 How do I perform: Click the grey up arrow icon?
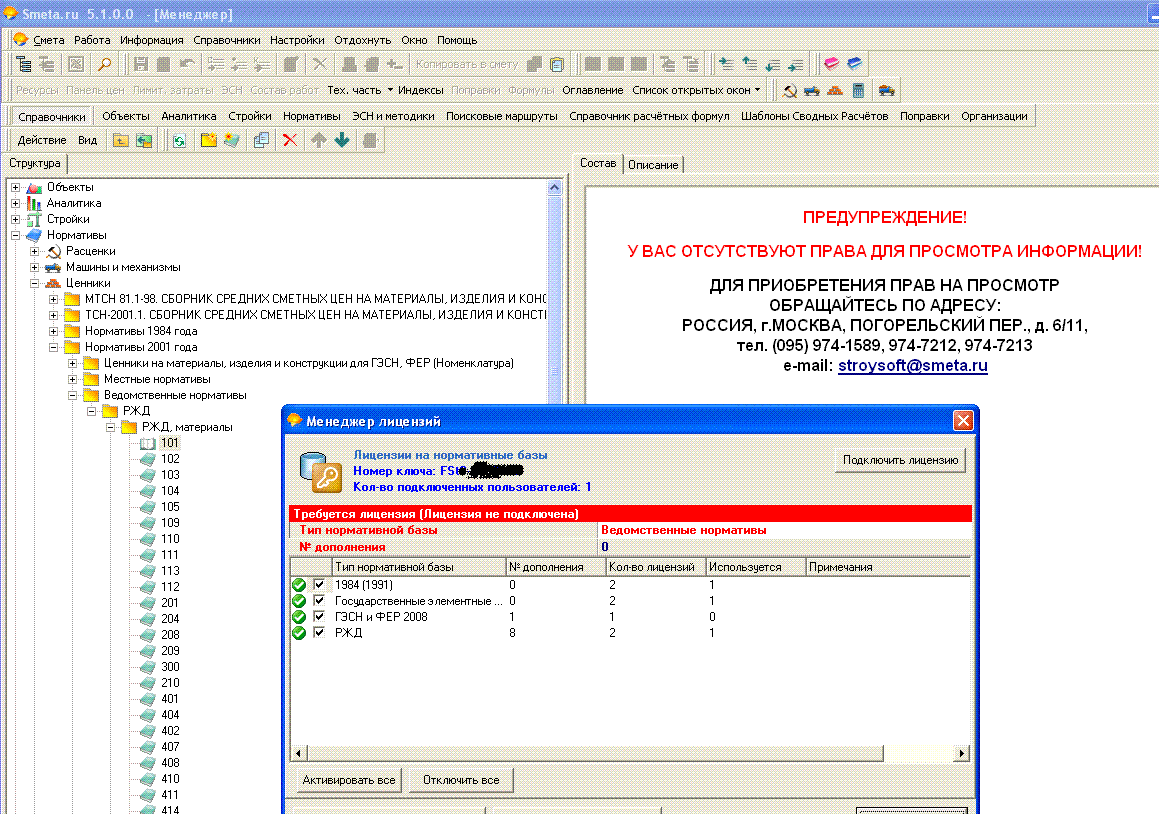319,140
